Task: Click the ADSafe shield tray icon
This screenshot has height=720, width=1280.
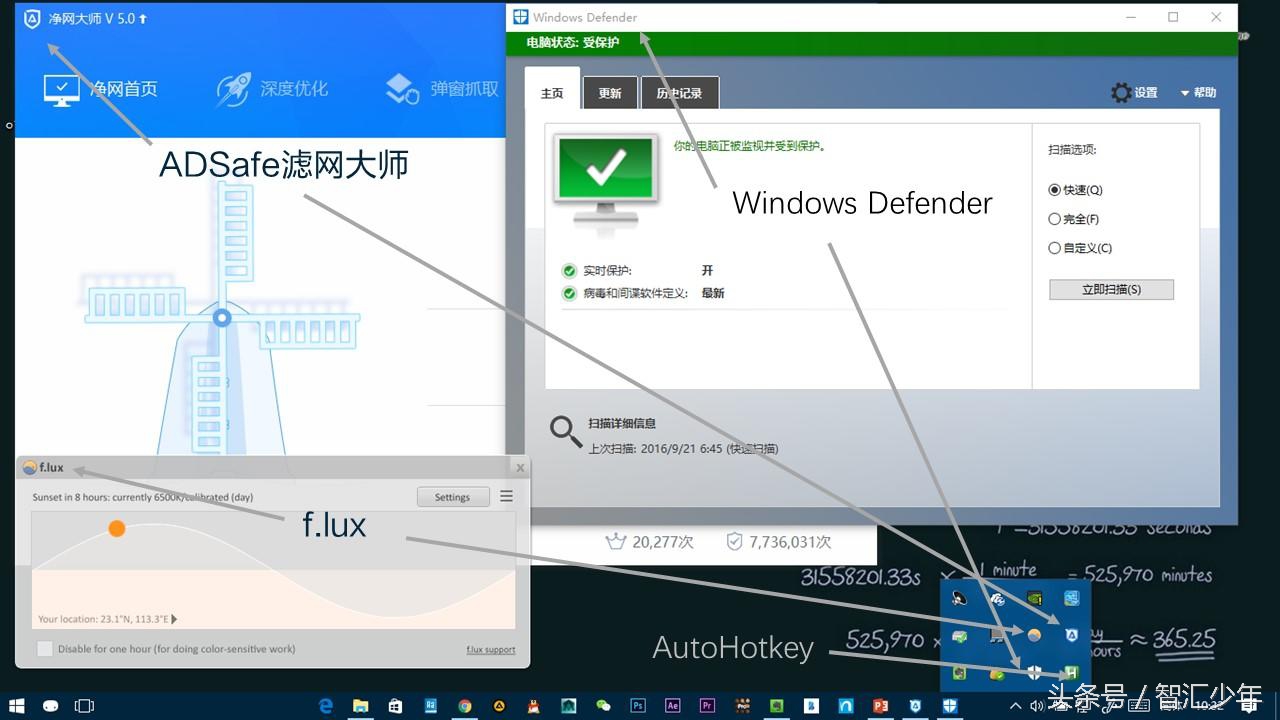Action: click(x=1071, y=635)
